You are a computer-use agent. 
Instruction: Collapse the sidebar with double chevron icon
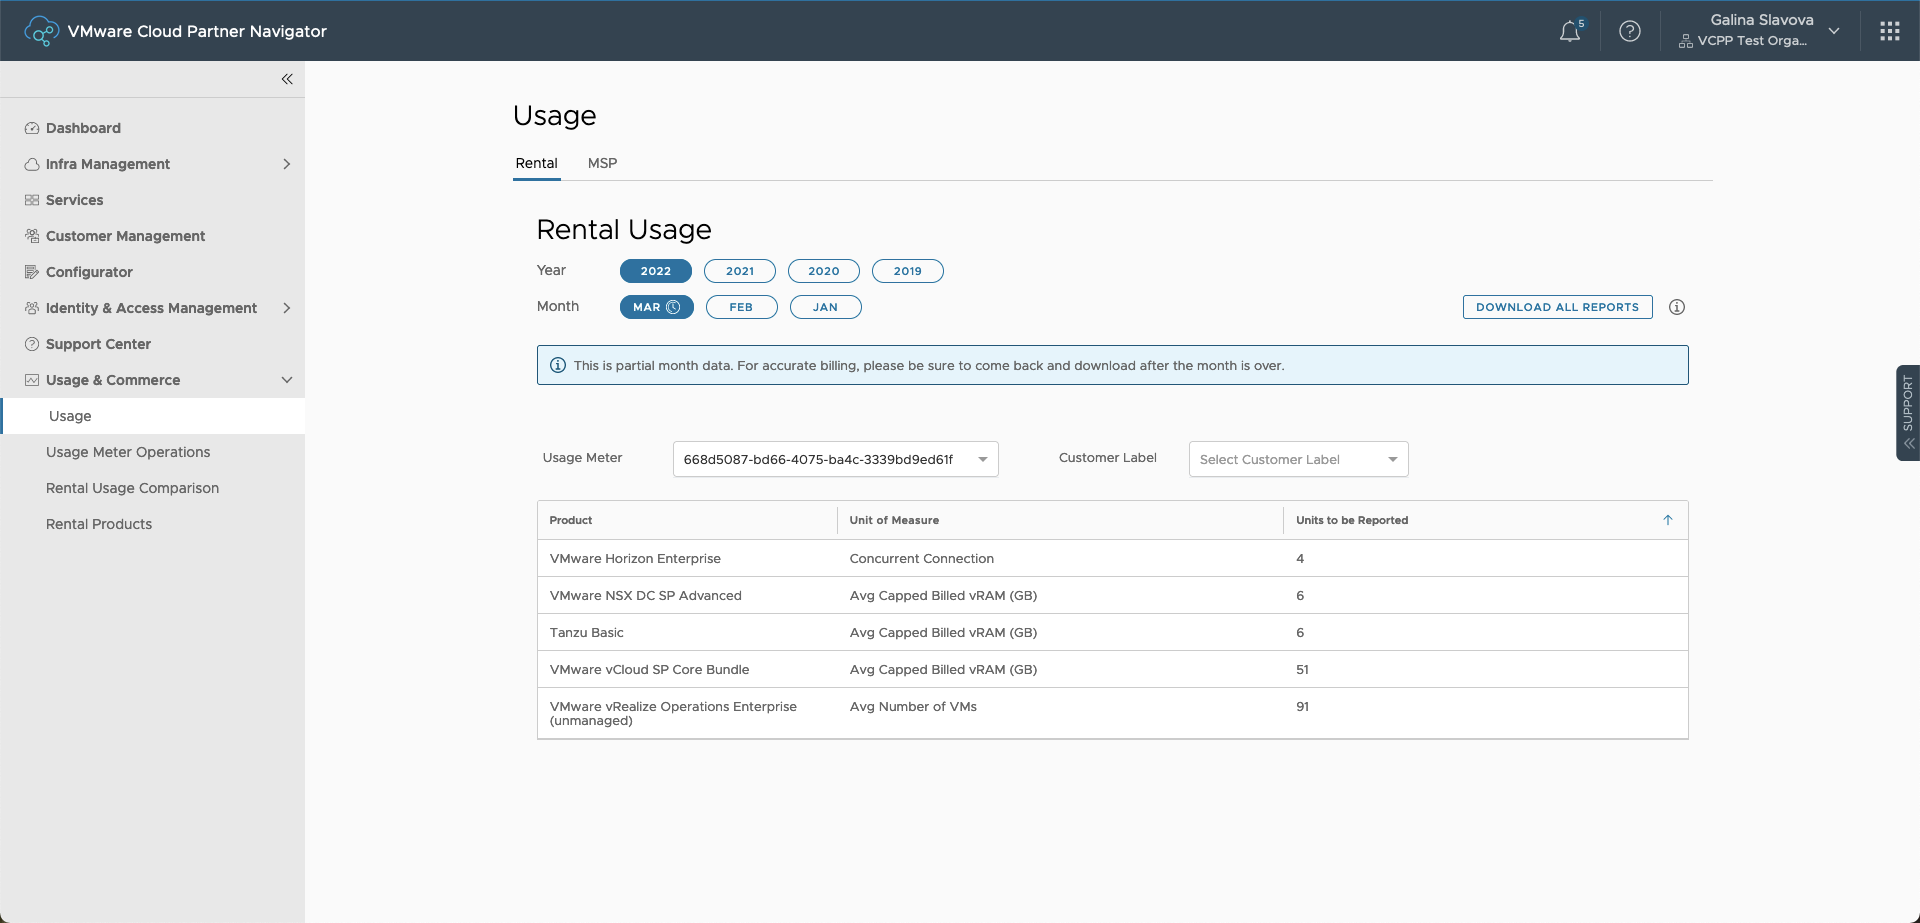(287, 79)
